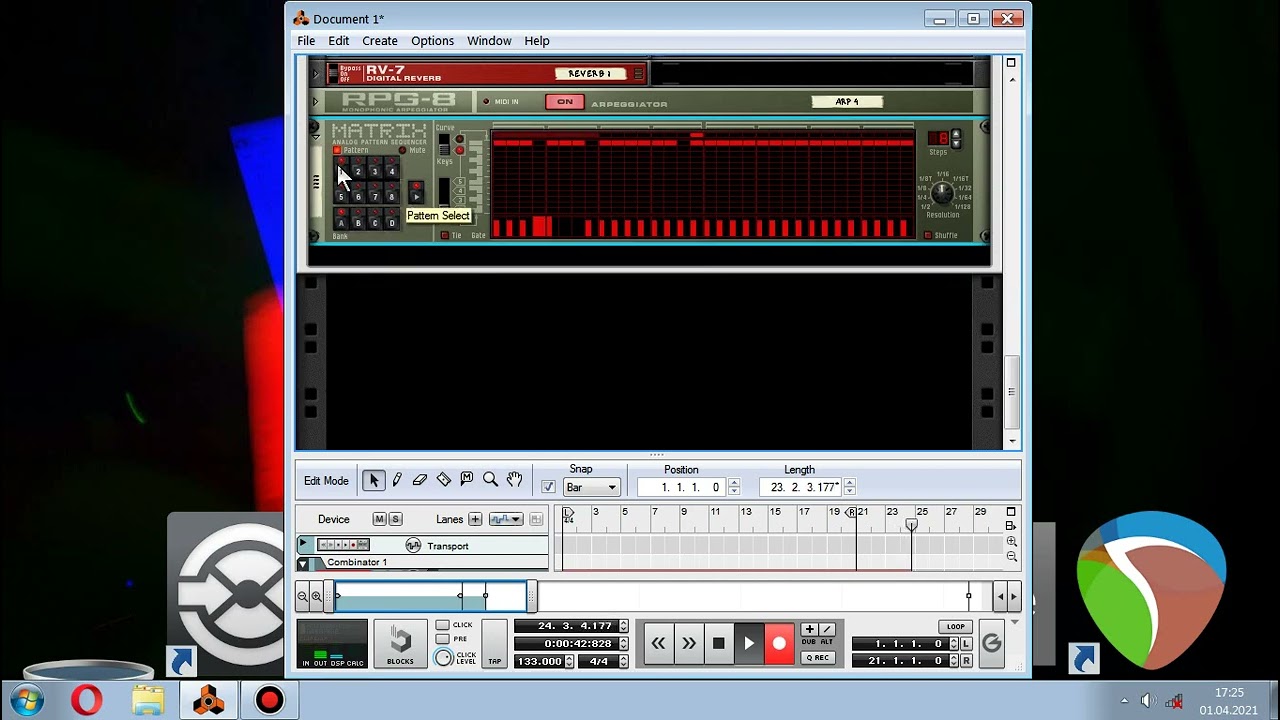Click the sequencer horizontal zoom in icon
The width and height of the screenshot is (1280, 720).
click(316, 597)
